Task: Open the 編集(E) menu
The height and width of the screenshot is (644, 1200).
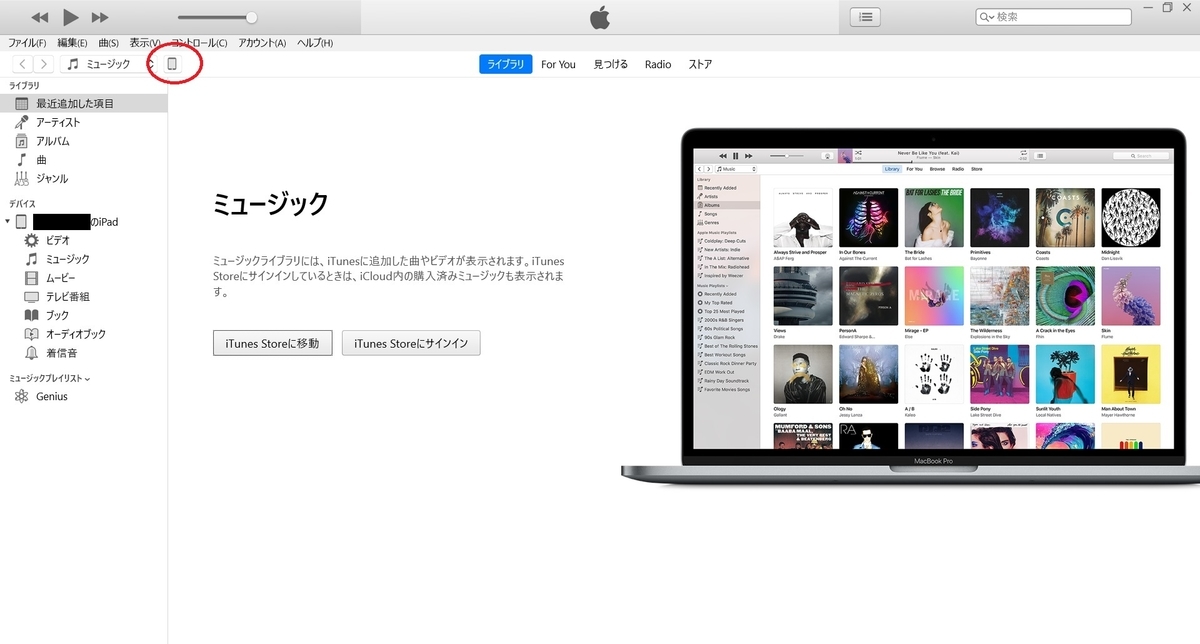Action: (x=72, y=43)
